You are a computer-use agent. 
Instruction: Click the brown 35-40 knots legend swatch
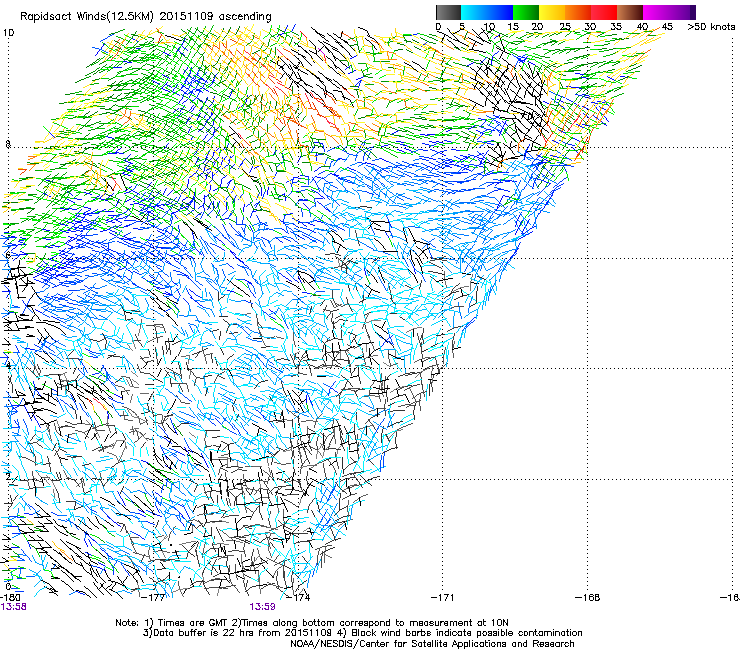pyautogui.click(x=630, y=12)
